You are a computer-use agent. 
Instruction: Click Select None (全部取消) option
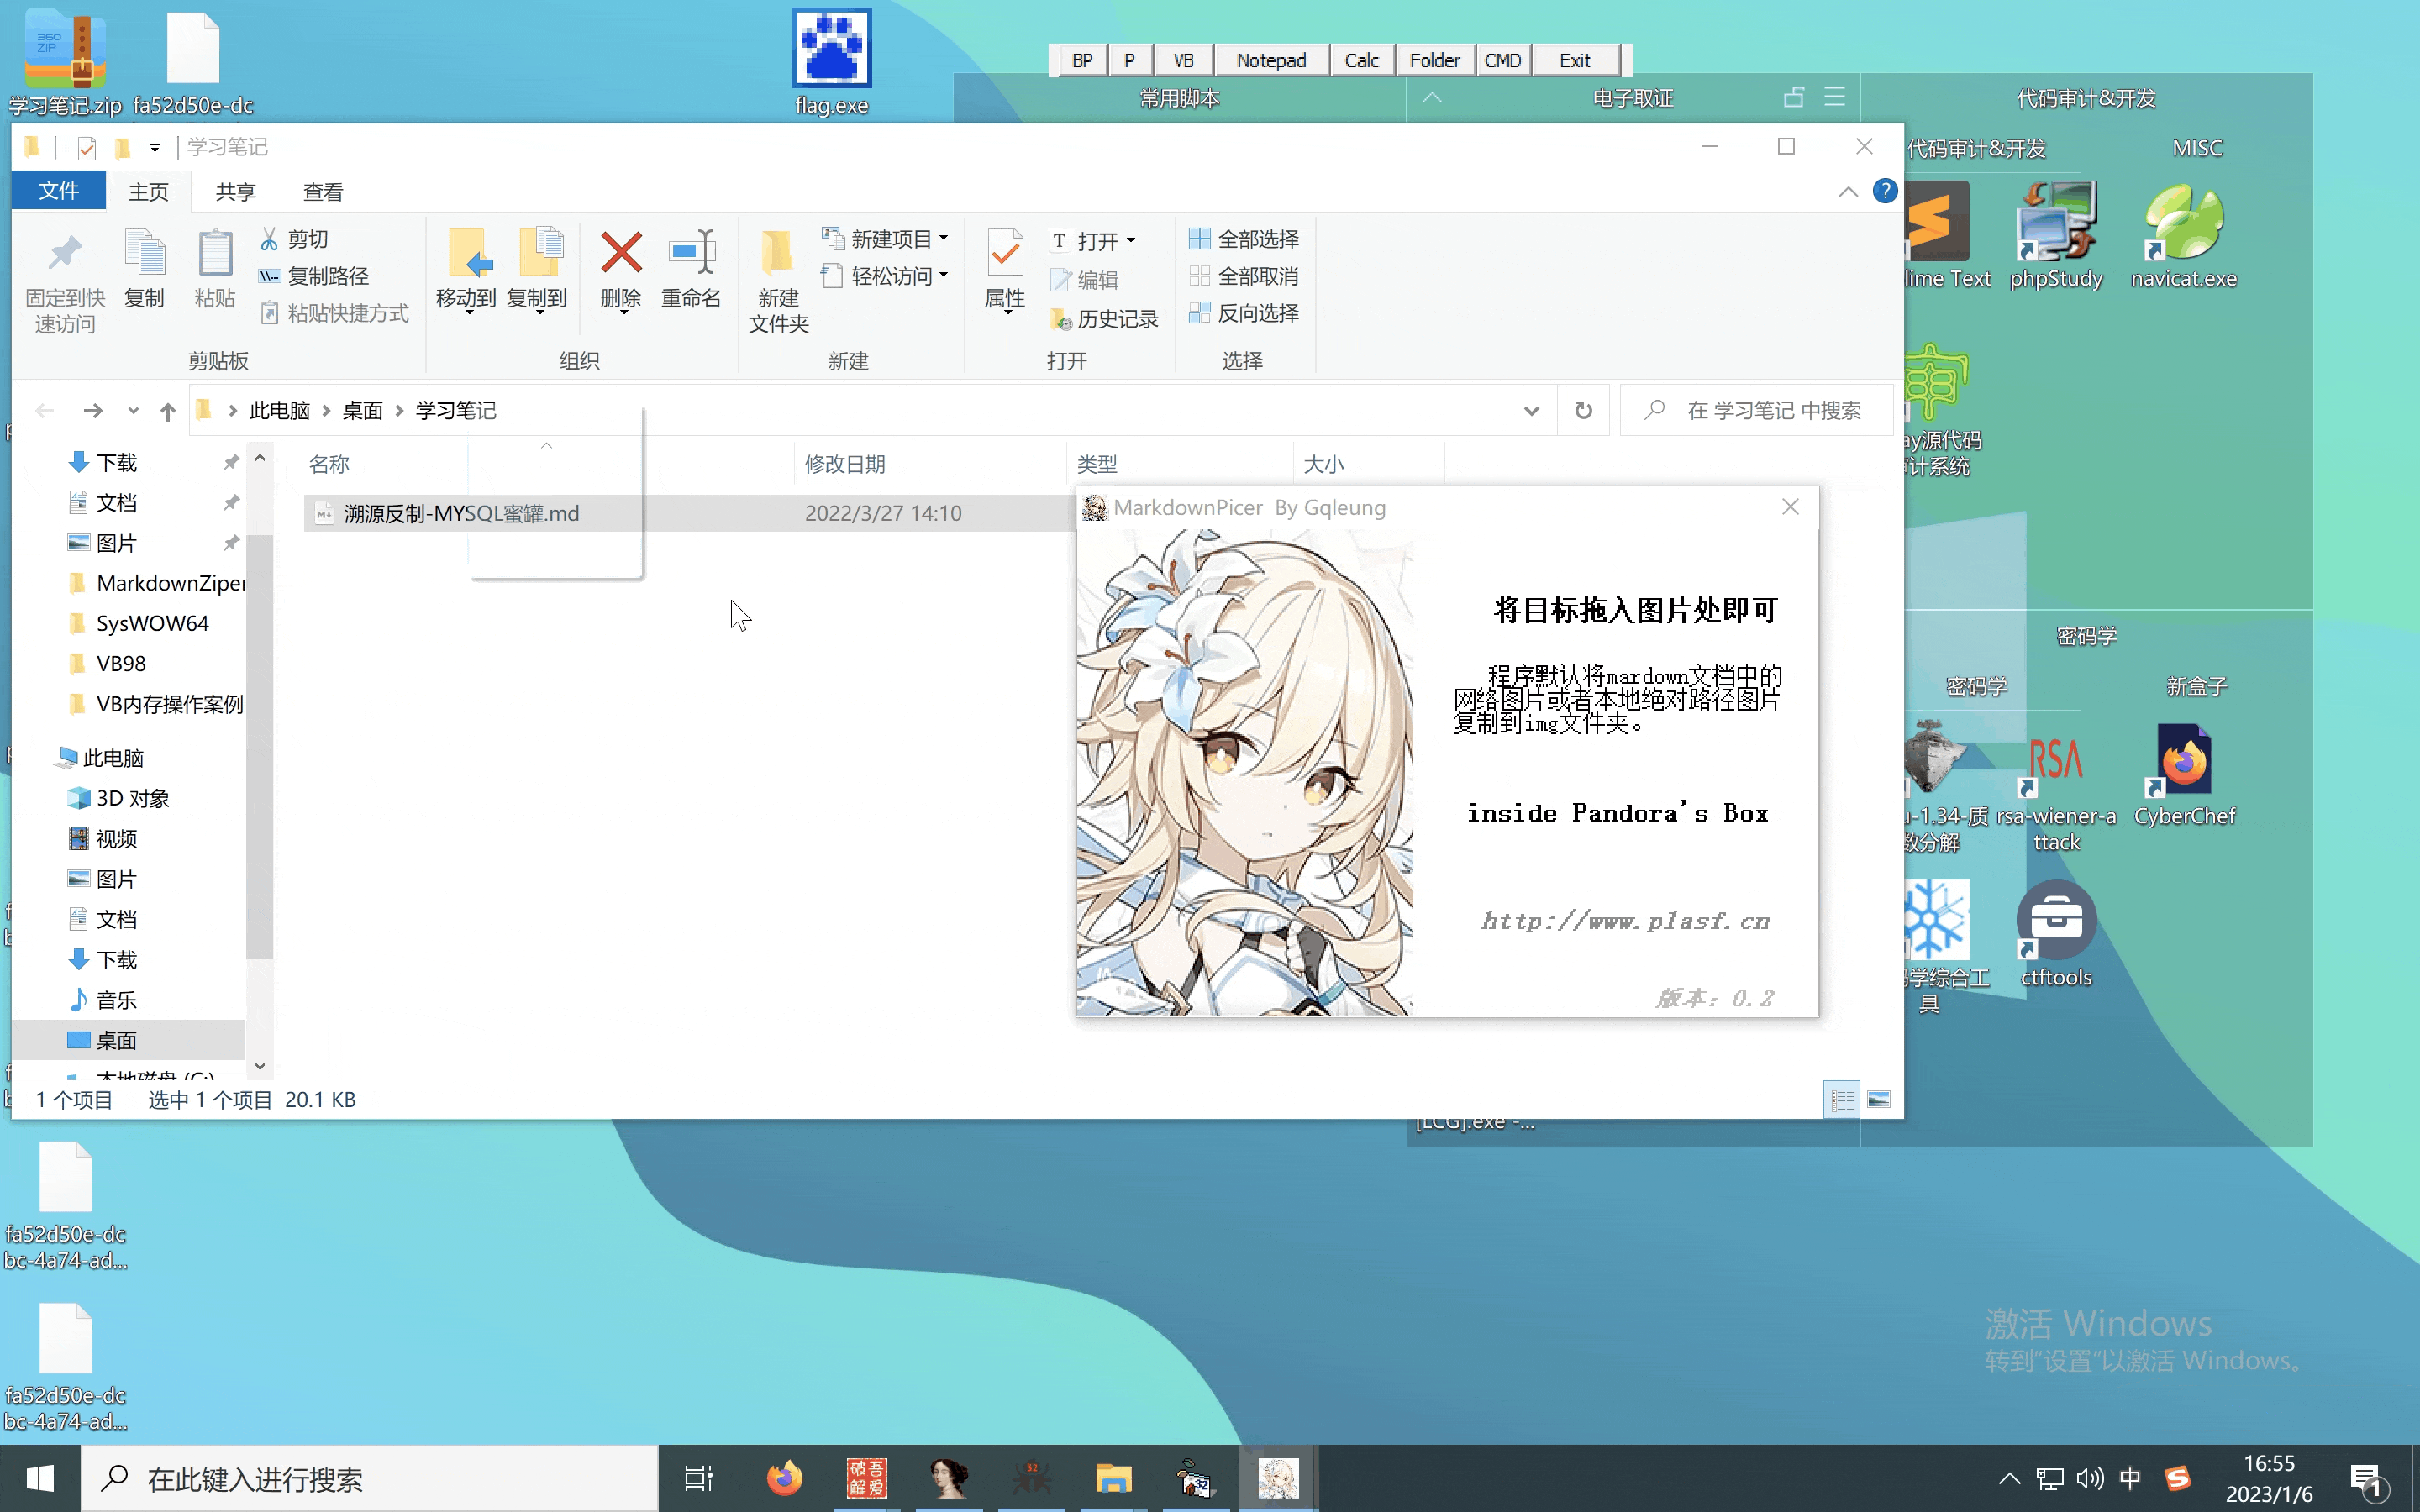1244,276
